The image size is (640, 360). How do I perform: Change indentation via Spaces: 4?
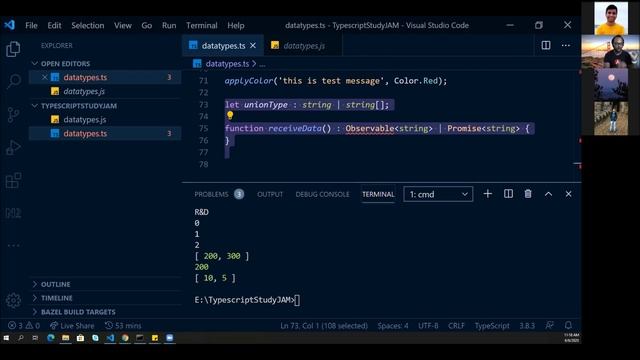[393, 326]
